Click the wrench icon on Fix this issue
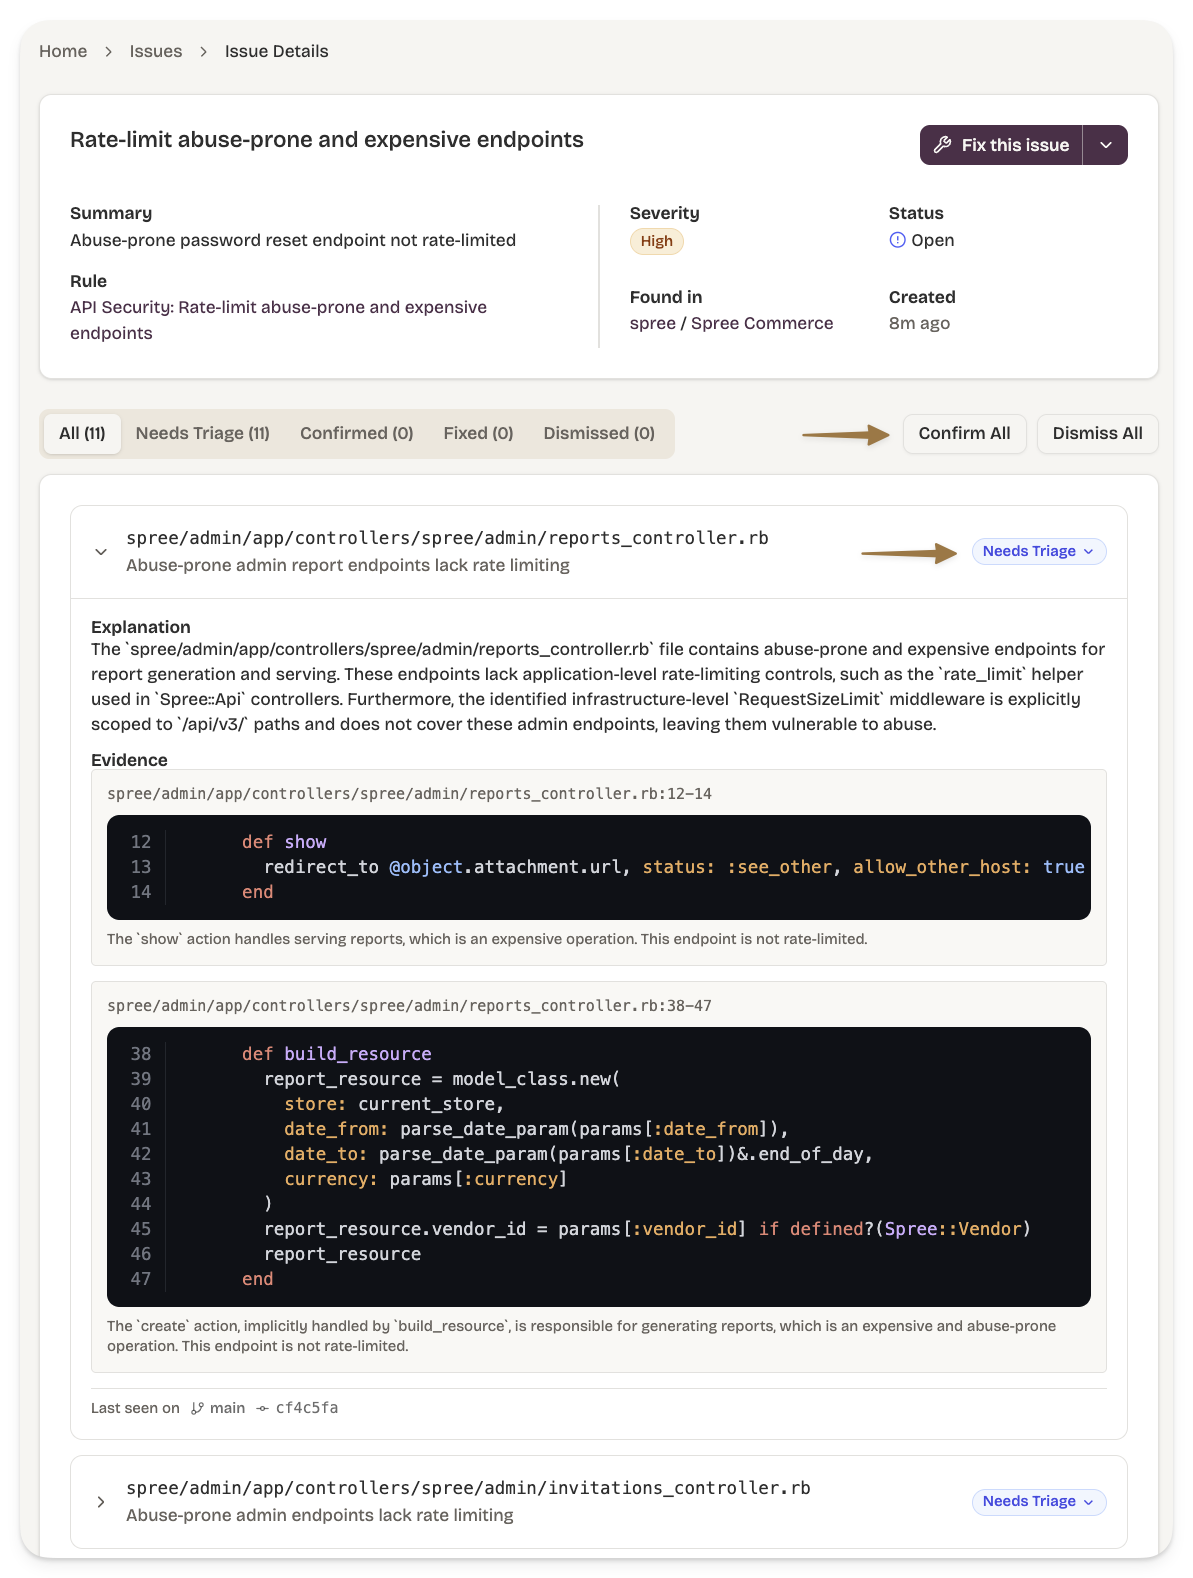The width and height of the screenshot is (1193, 1578). [942, 145]
